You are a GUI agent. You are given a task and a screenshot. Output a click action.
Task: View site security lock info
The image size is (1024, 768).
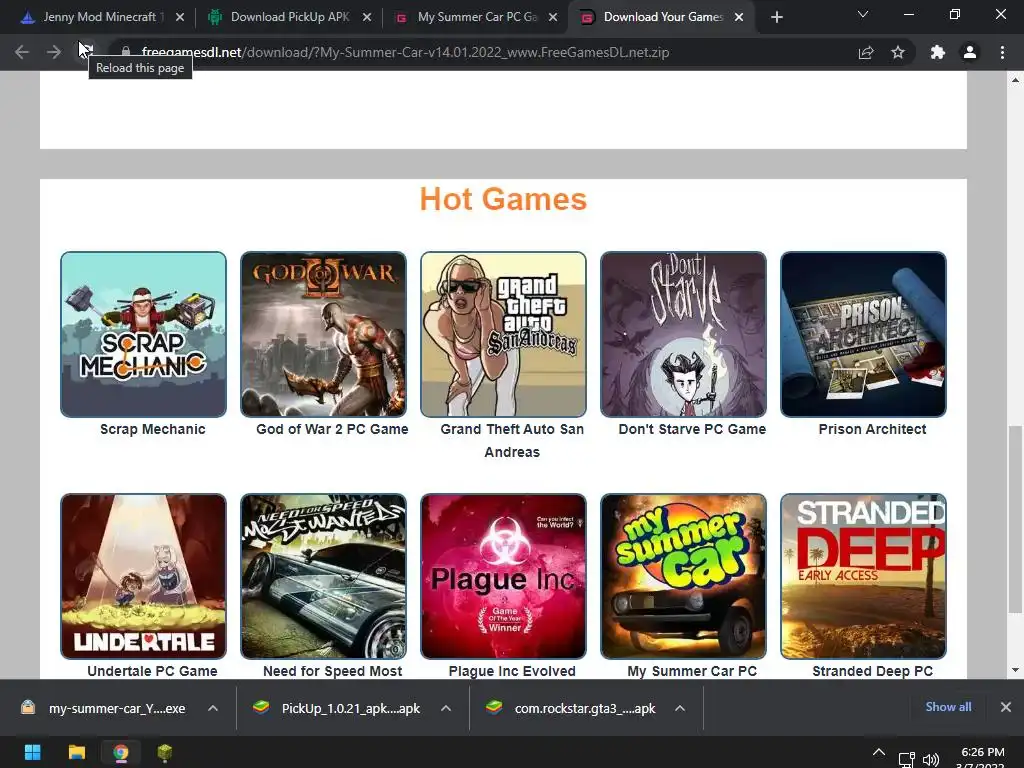[x=126, y=52]
